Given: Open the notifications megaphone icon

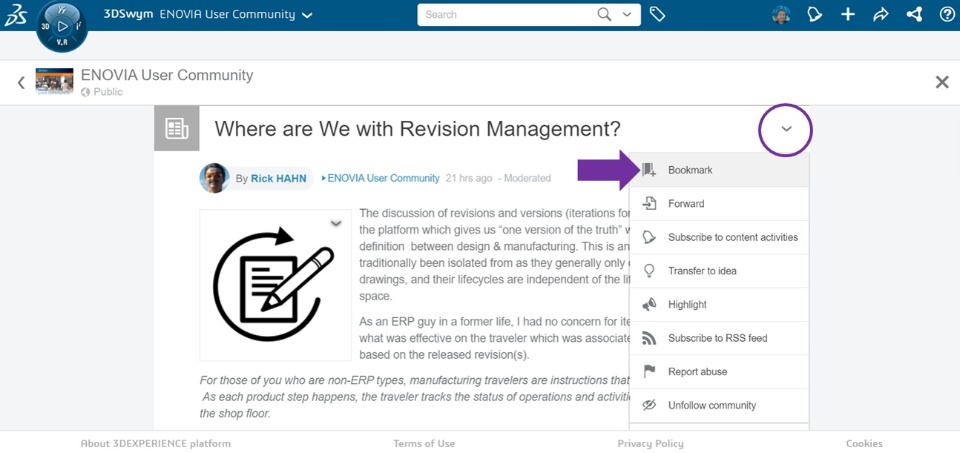Looking at the screenshot, I should (815, 15).
